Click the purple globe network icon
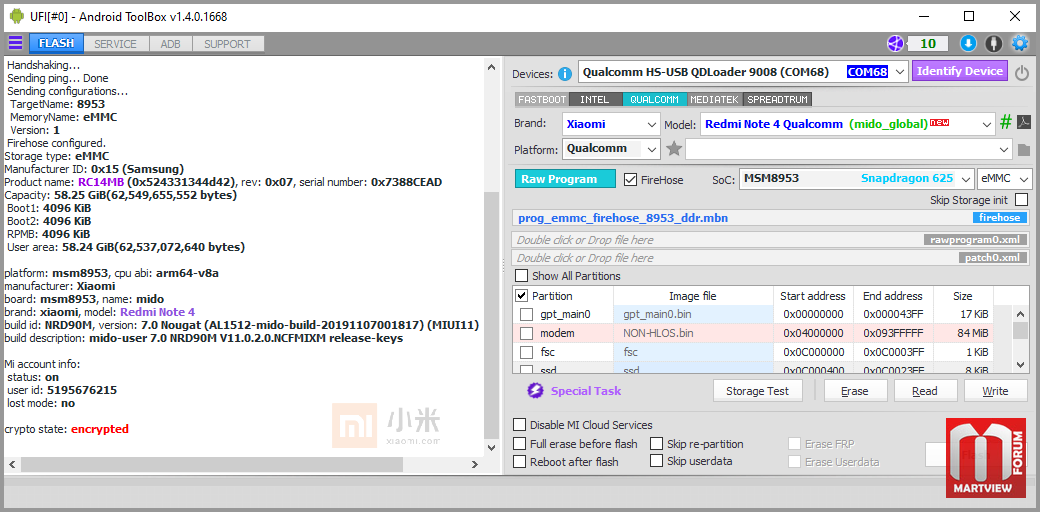 click(896, 44)
